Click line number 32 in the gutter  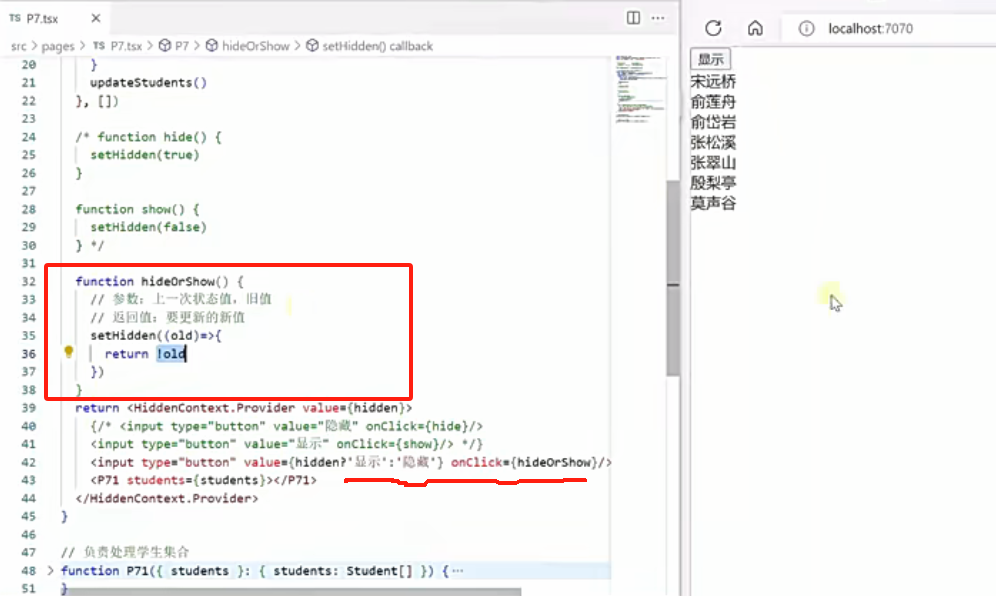click(x=29, y=281)
